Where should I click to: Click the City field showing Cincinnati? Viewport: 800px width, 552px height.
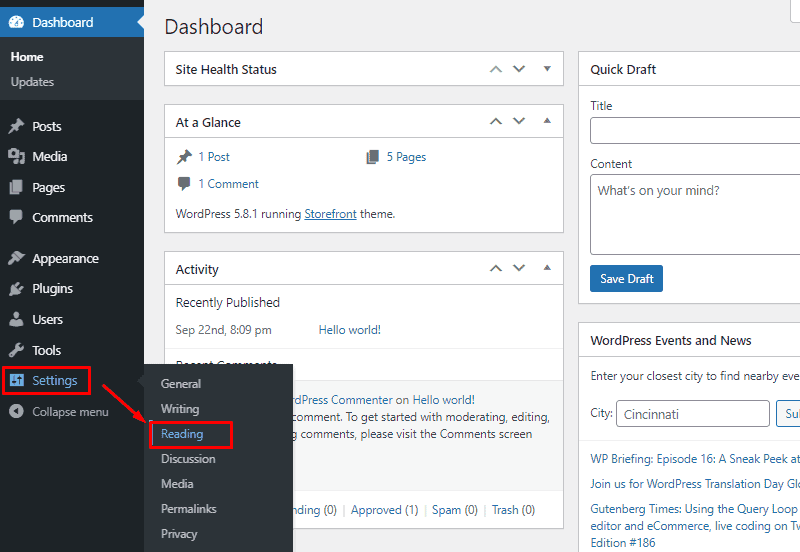(x=693, y=414)
